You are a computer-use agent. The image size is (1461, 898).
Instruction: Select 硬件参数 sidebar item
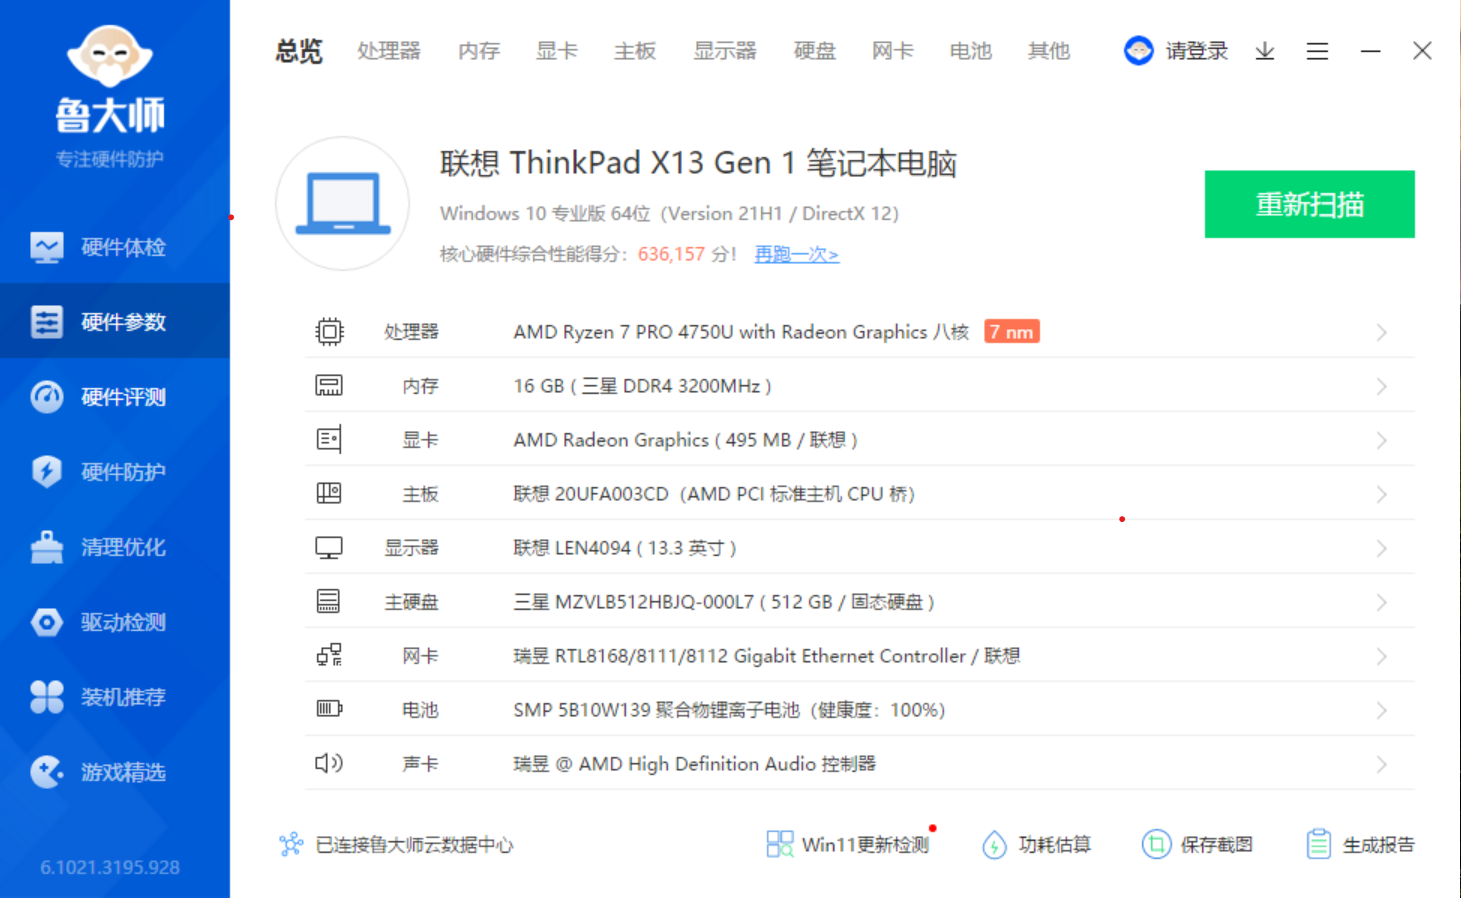115,322
